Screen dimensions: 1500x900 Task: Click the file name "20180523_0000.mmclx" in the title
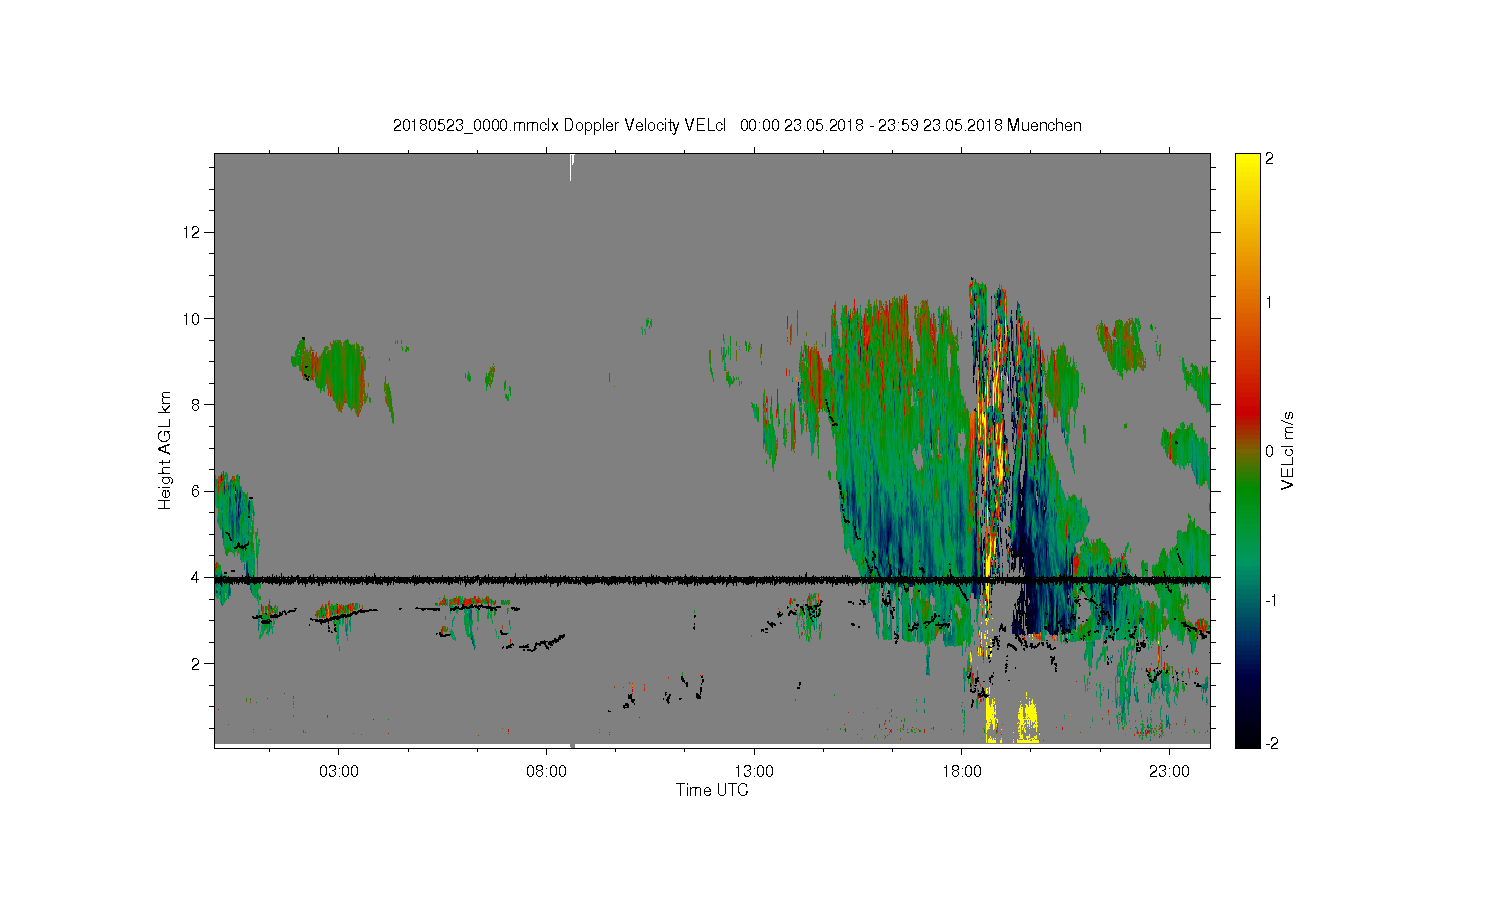476,125
